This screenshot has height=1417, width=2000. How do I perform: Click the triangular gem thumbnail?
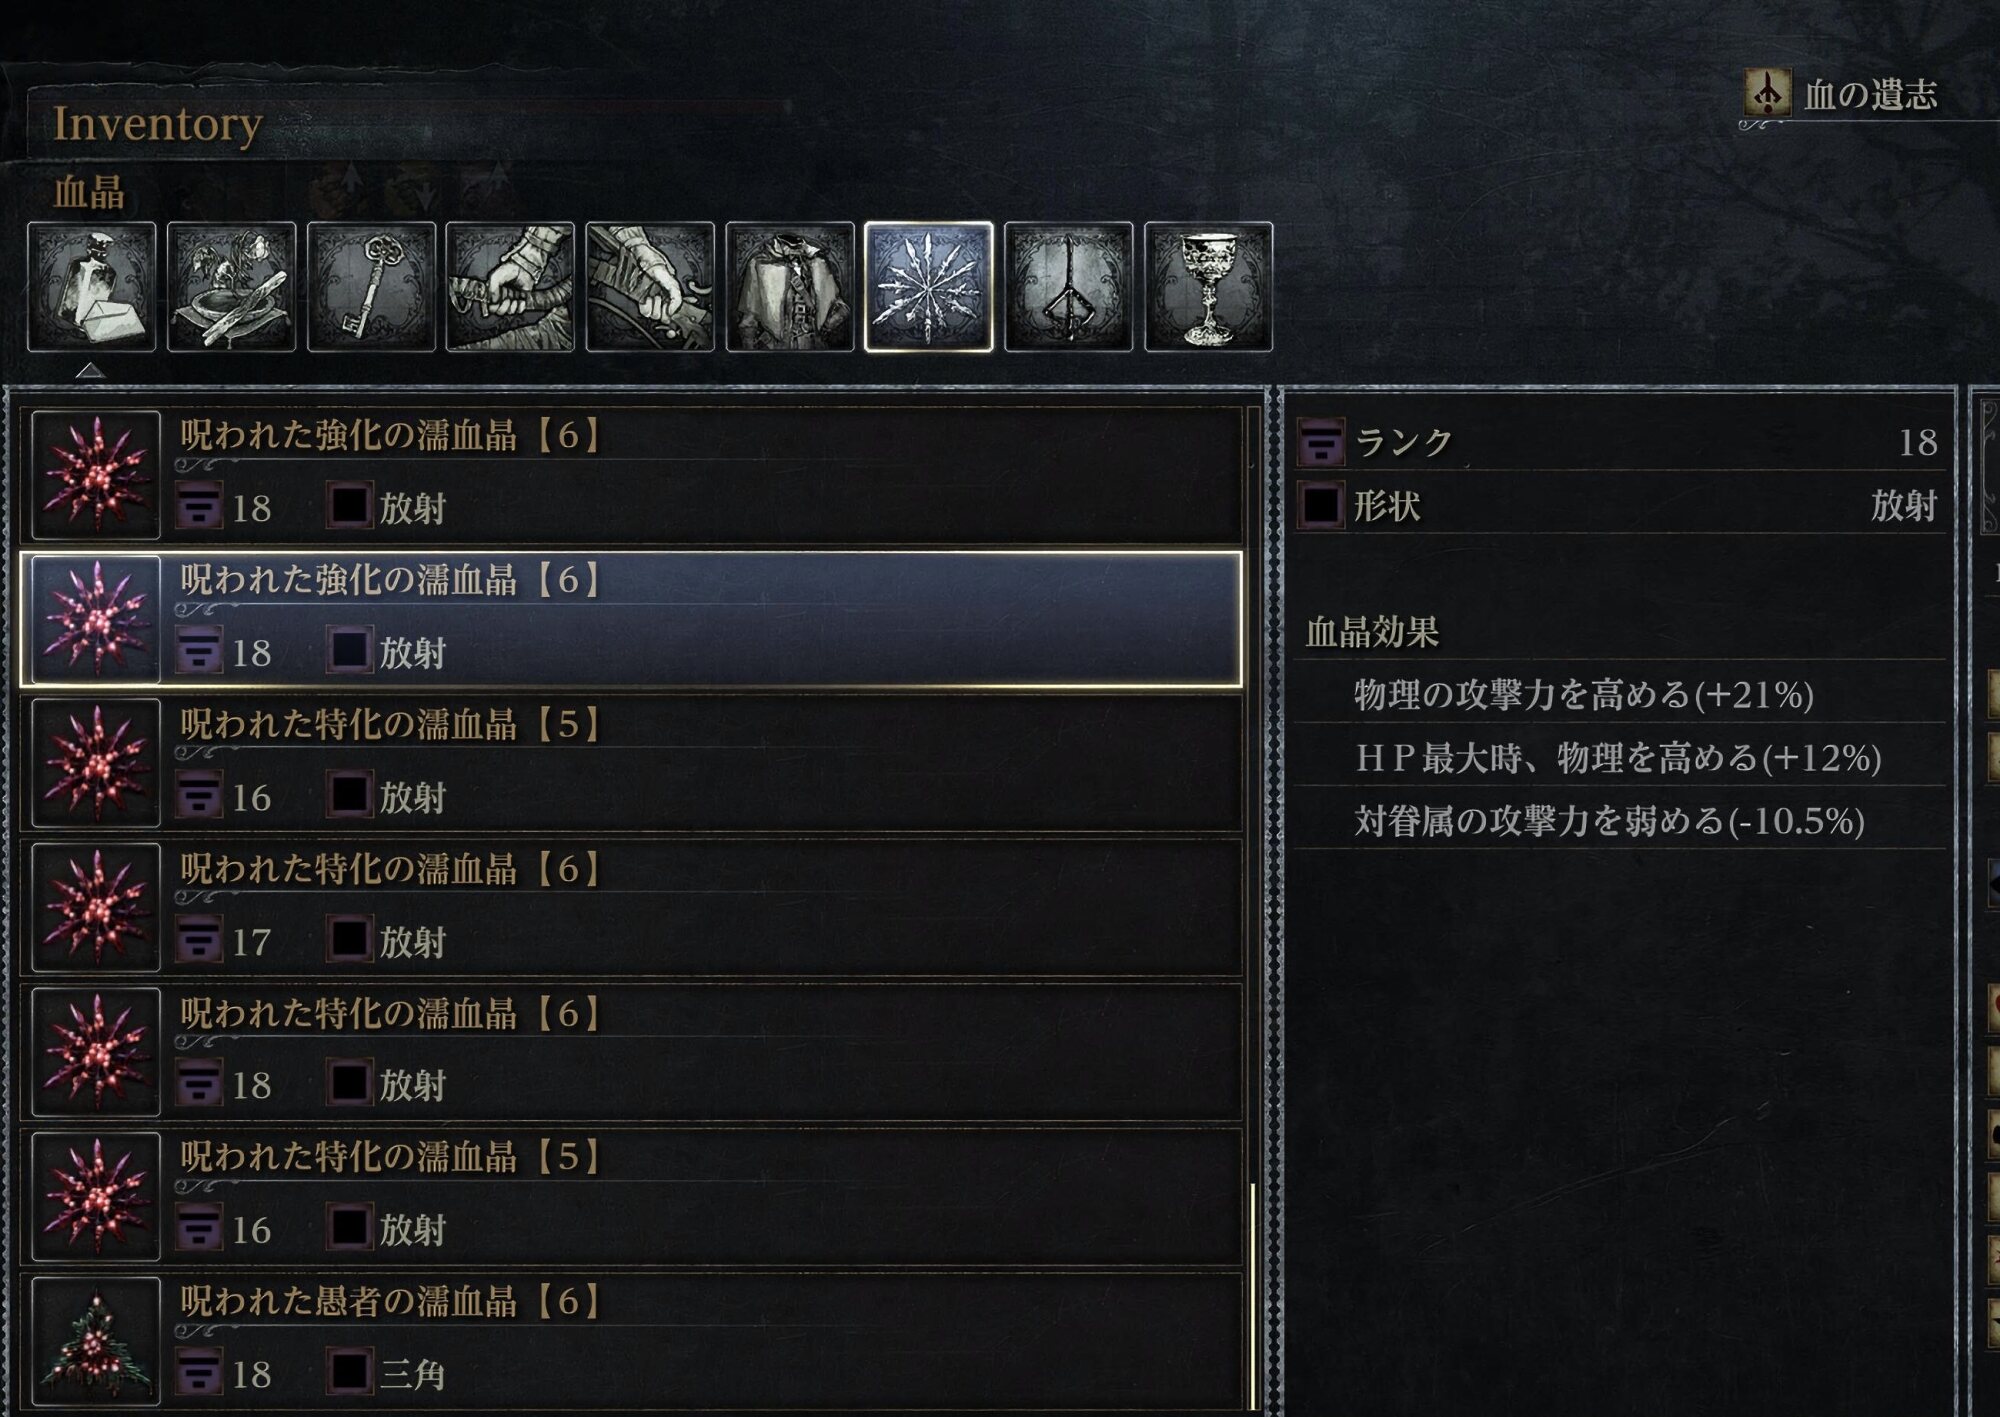point(96,1341)
